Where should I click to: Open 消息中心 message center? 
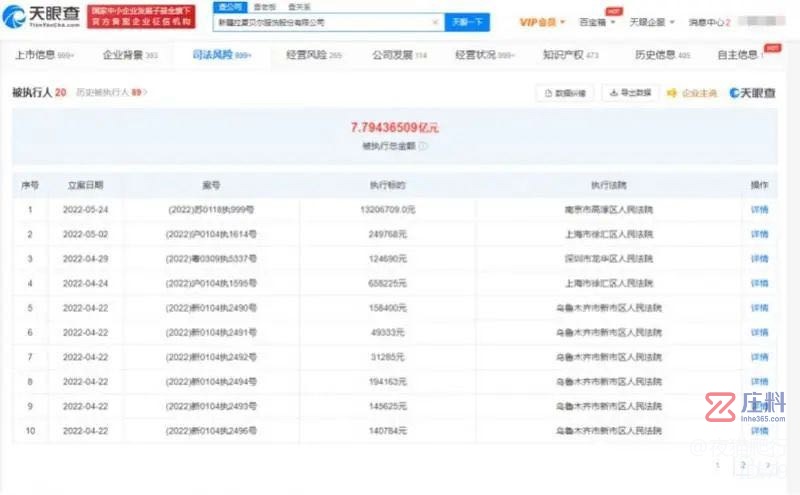click(x=710, y=22)
